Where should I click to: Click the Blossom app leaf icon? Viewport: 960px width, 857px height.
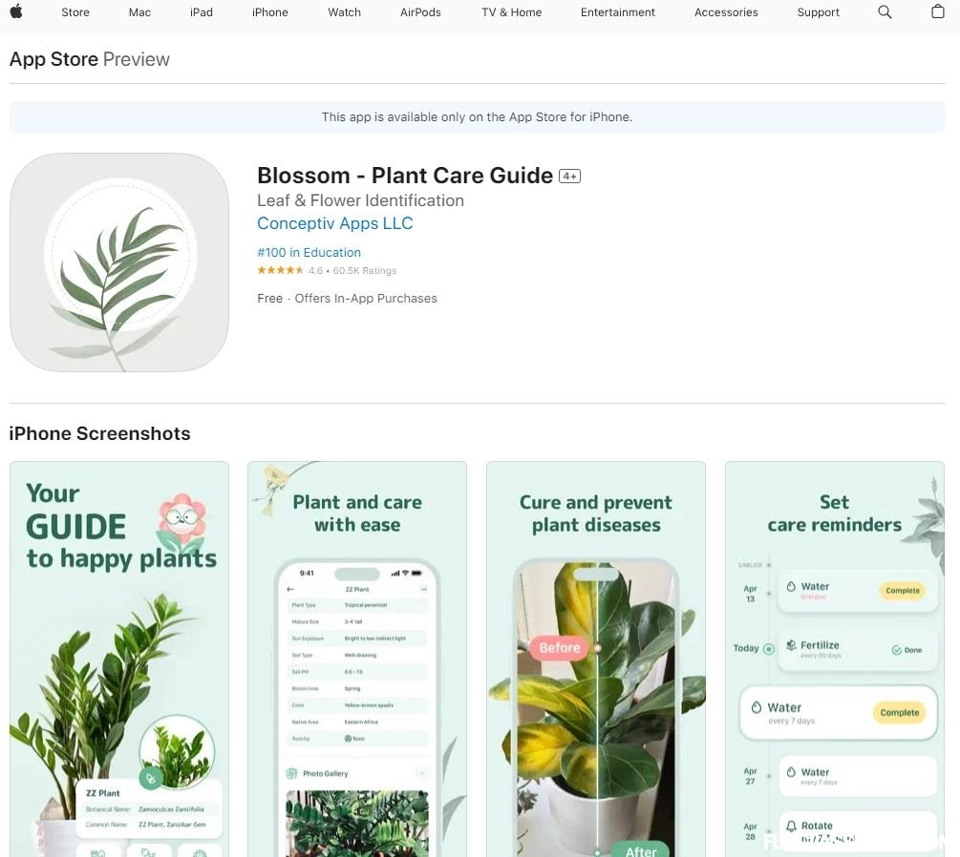tap(119, 262)
